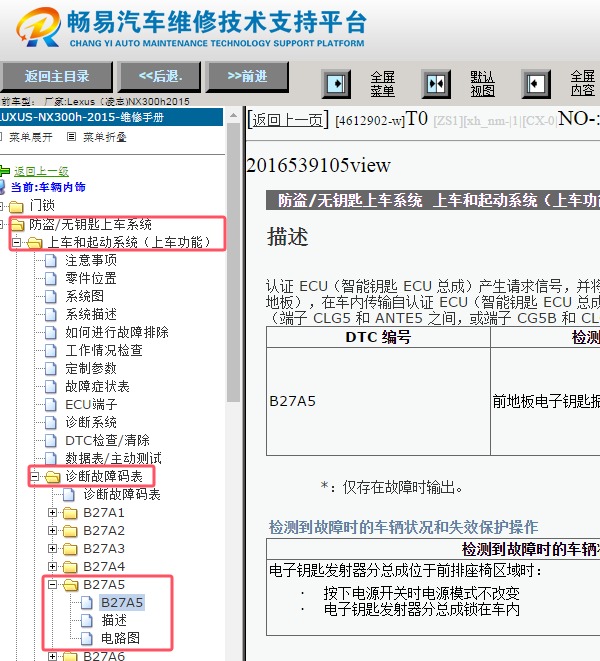Click the left panel scrollbar thumb

coord(234,261)
